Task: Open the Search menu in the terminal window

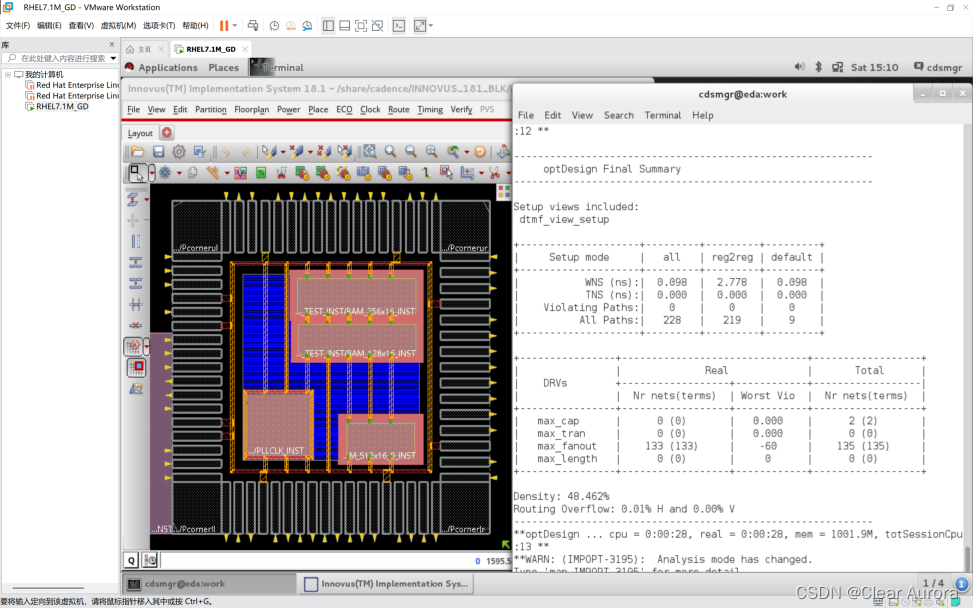Action: pos(619,115)
